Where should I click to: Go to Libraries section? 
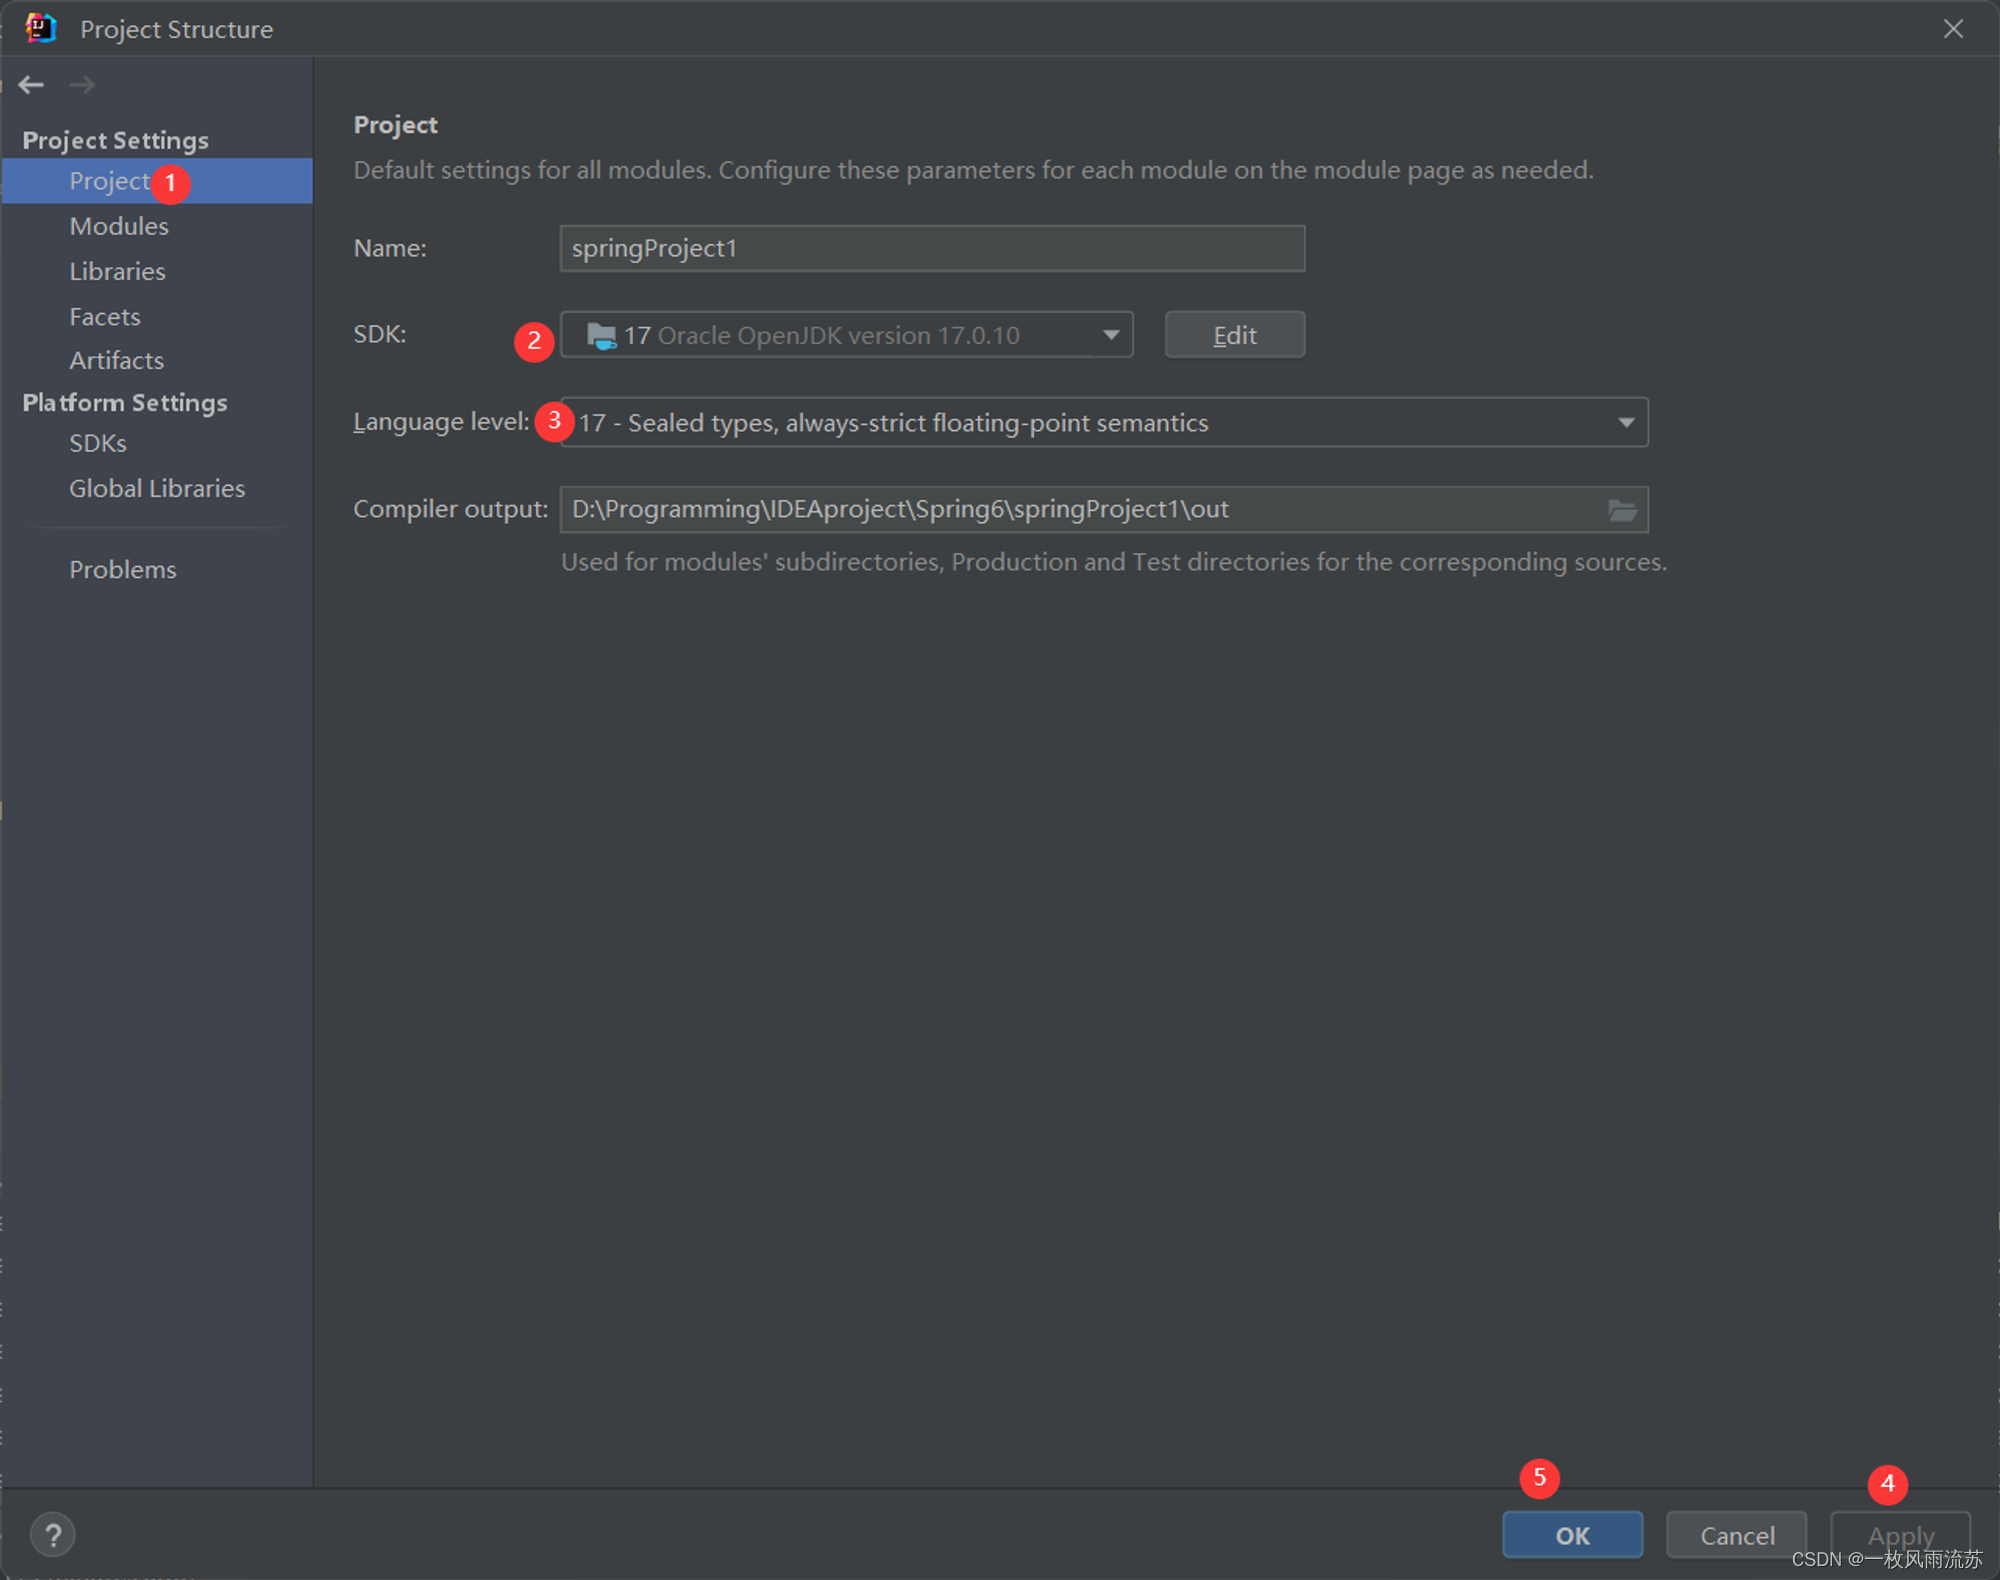click(117, 271)
